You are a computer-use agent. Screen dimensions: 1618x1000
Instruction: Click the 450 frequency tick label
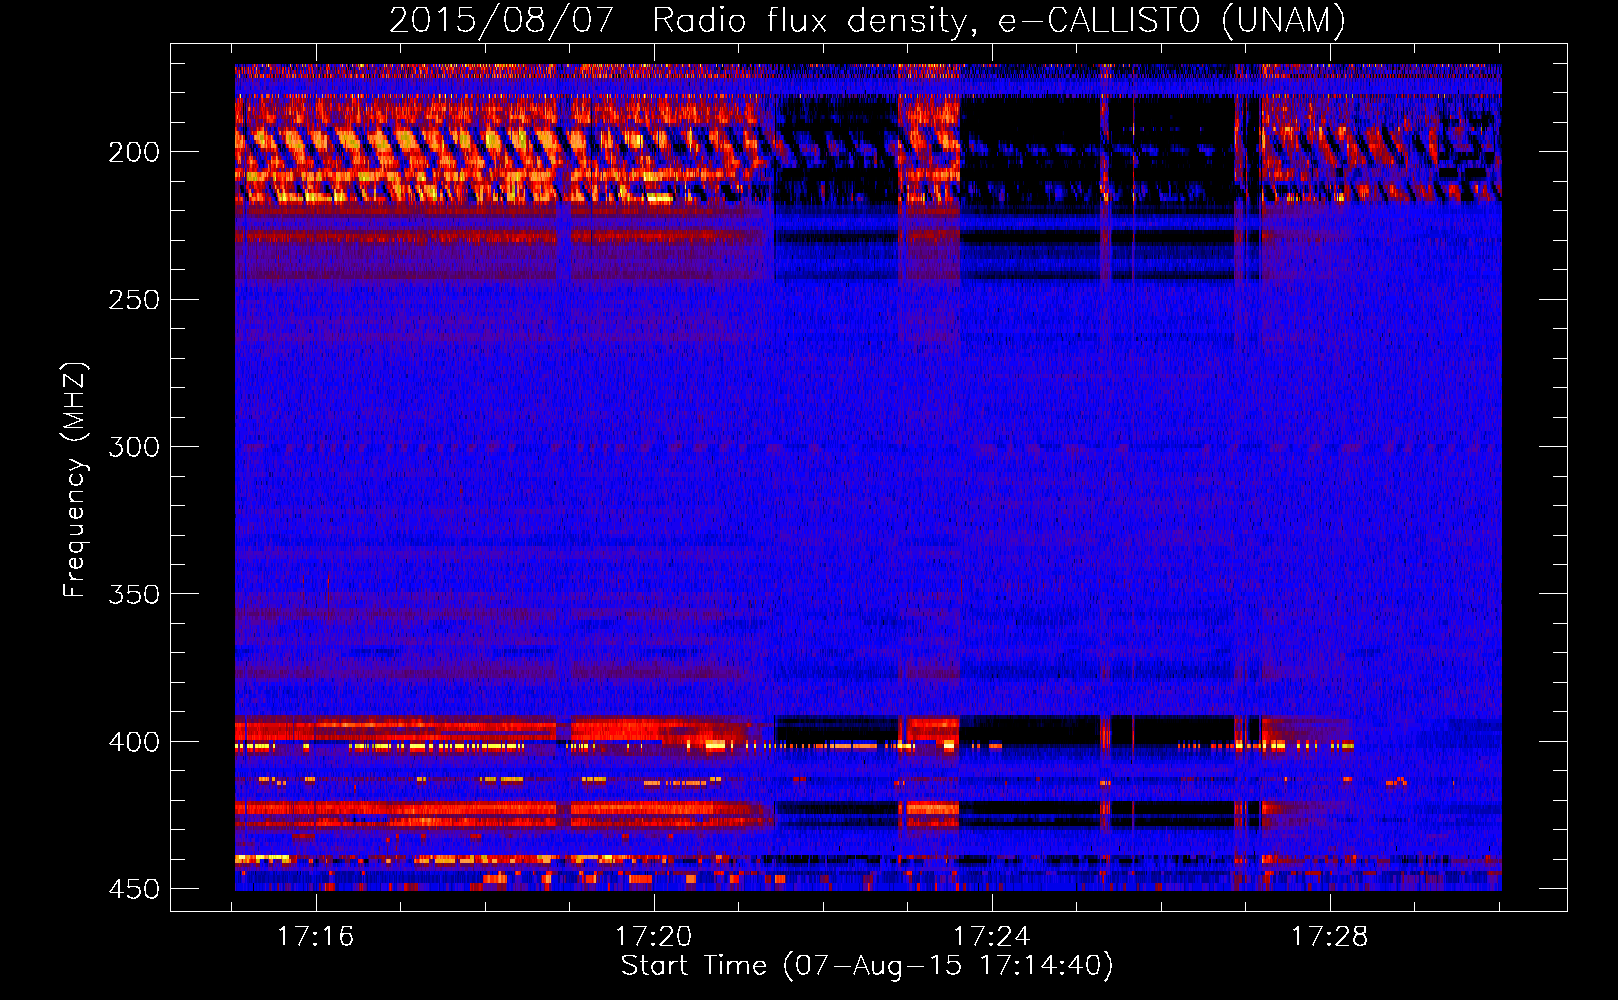pyautogui.click(x=134, y=889)
